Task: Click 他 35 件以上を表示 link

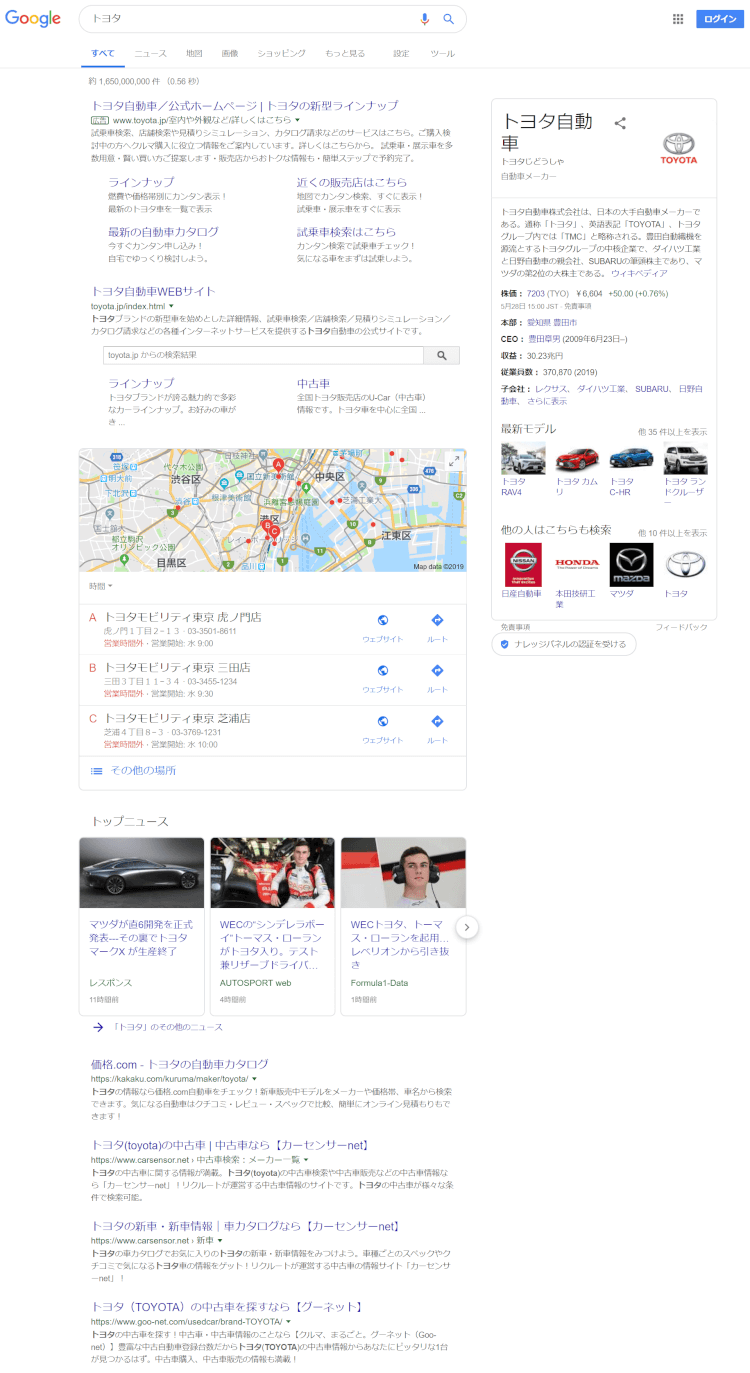Action: coord(672,432)
